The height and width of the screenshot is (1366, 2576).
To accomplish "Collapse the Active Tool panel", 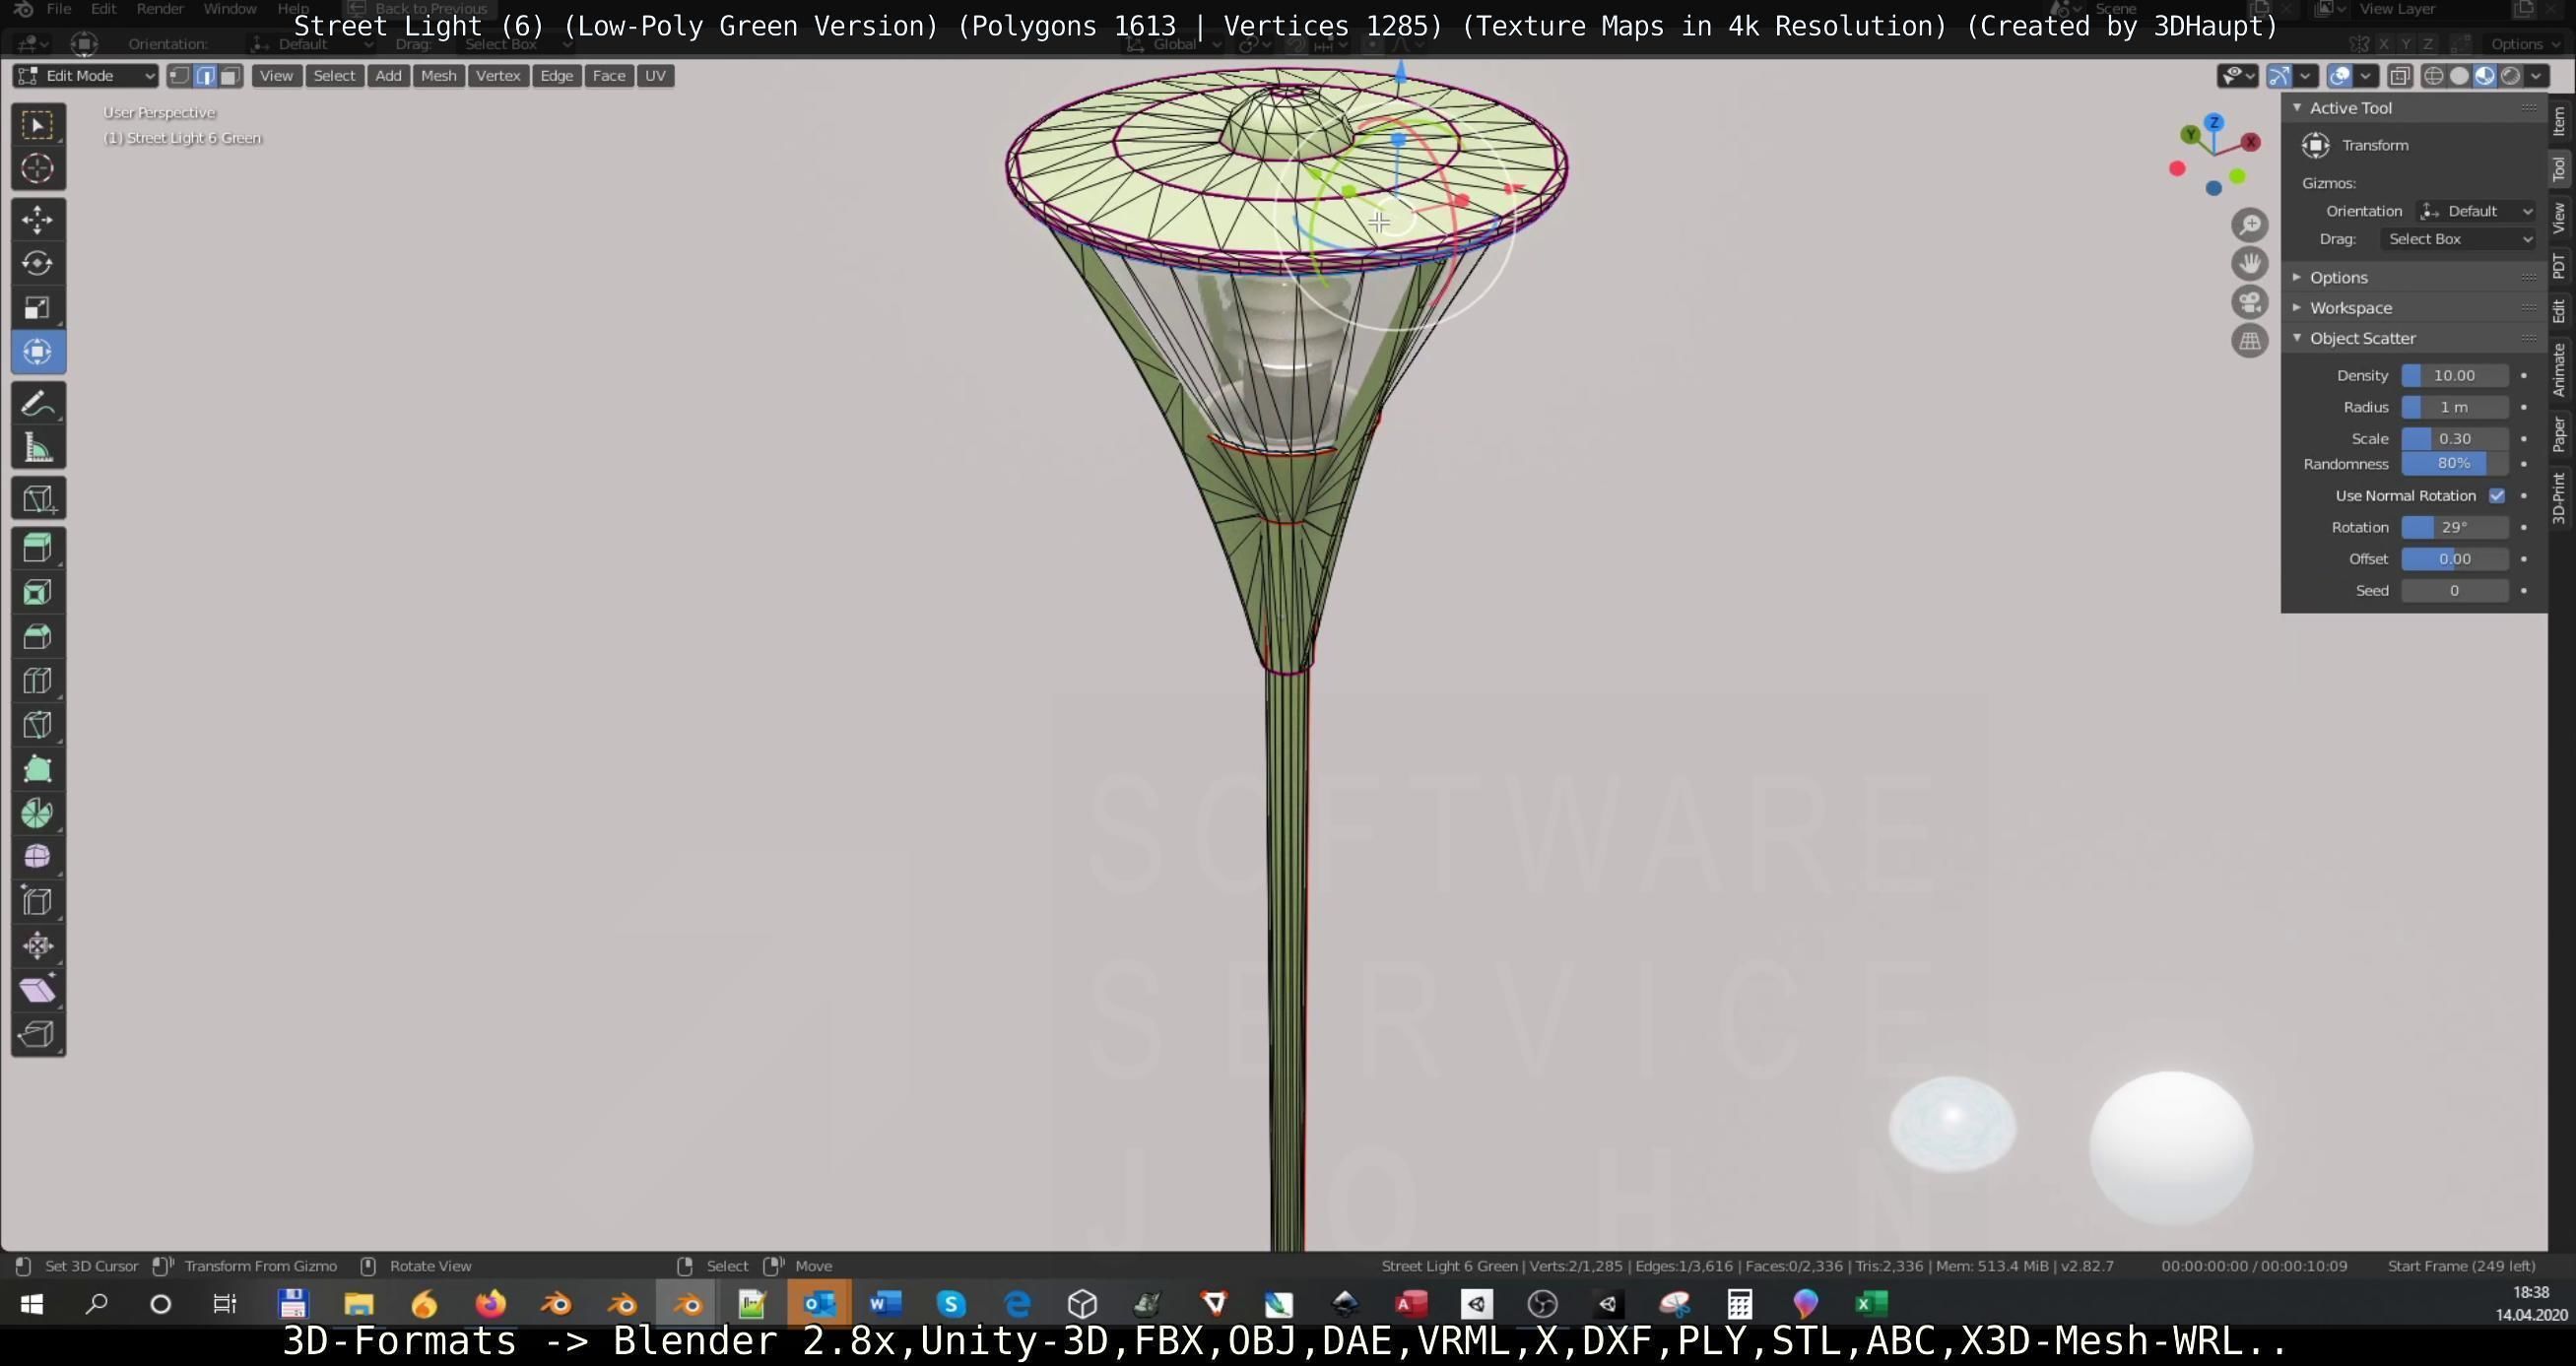I will (x=2350, y=108).
